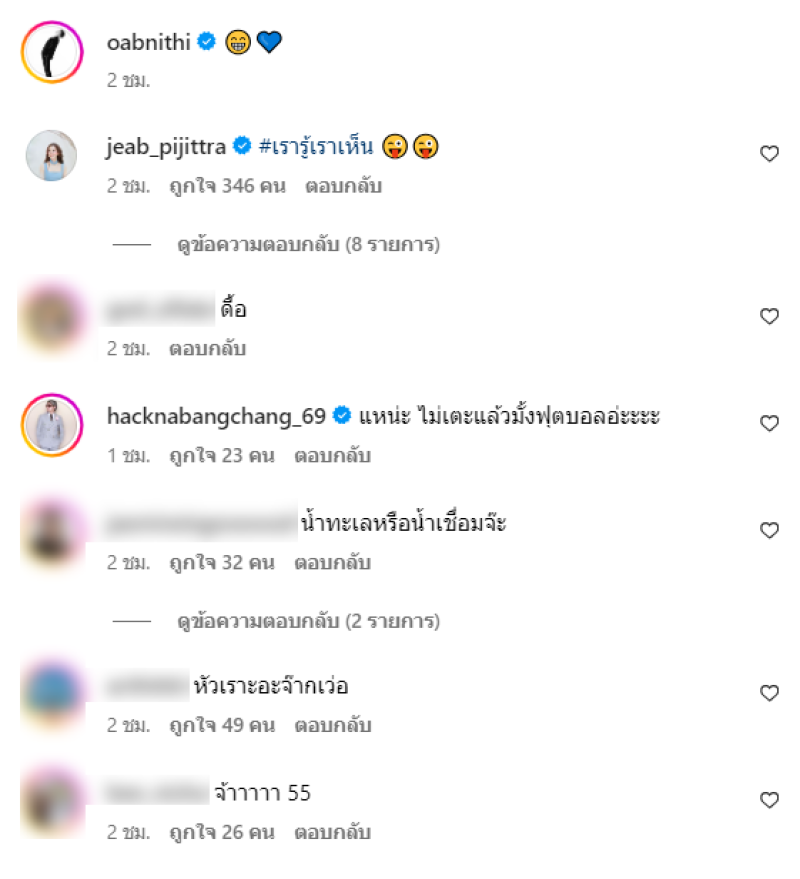Like the จ้าาาาา 55 comment heart
The width and height of the screenshot is (800, 879).
769,799
